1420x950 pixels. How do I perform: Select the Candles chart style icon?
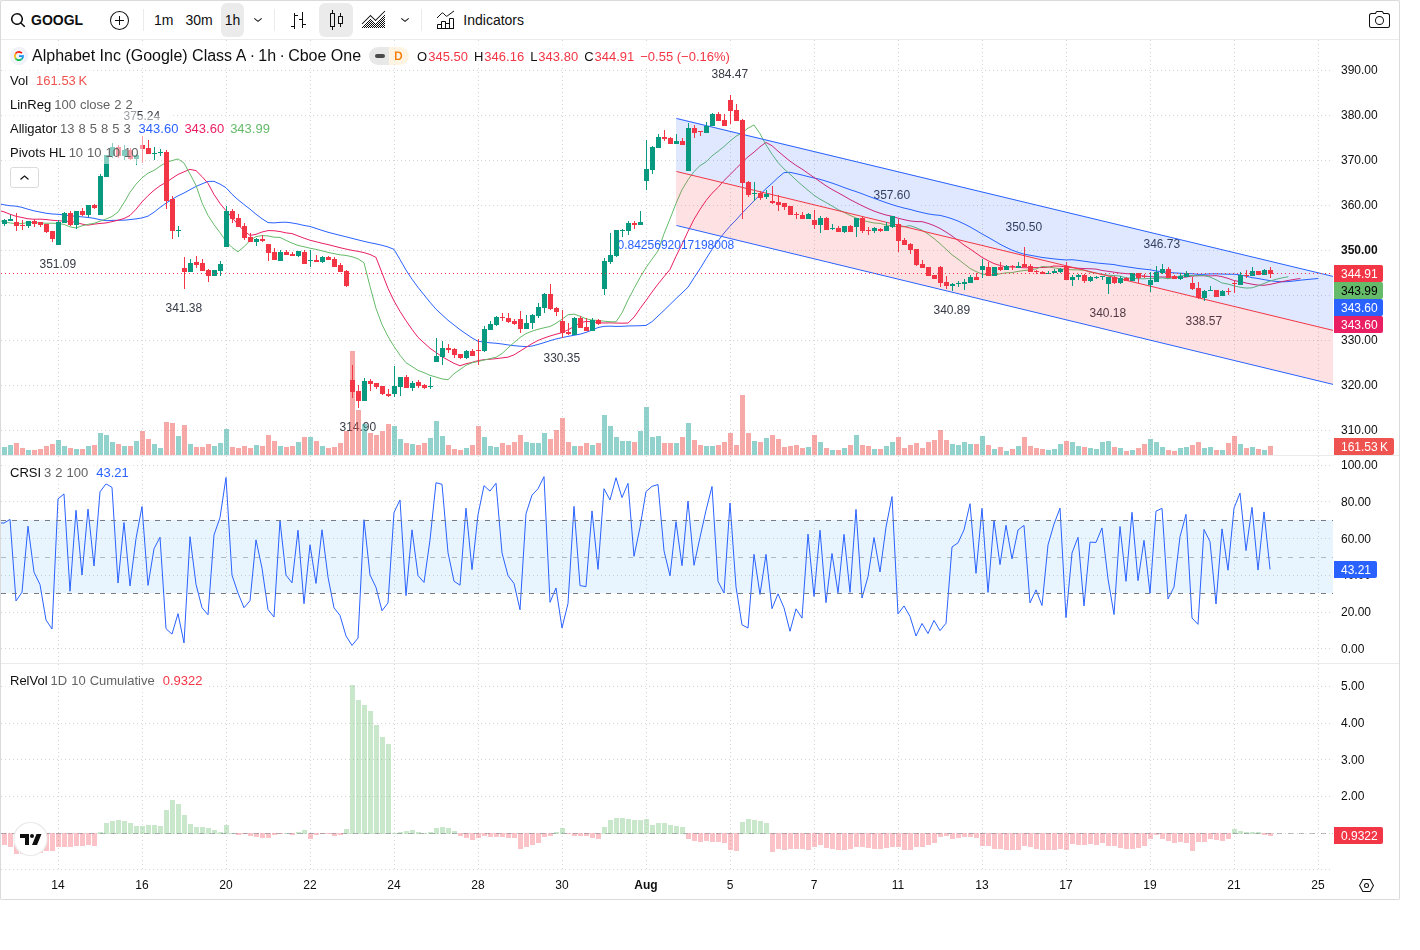tap(336, 20)
